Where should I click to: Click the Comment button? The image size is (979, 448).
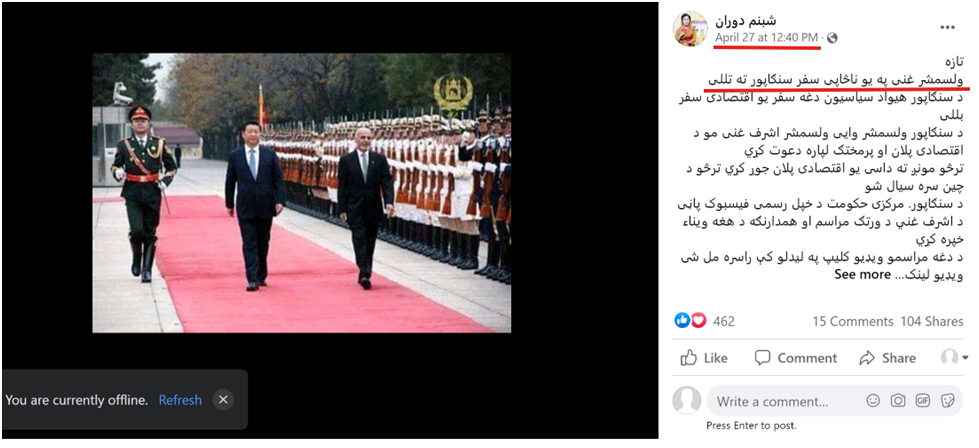click(x=795, y=358)
